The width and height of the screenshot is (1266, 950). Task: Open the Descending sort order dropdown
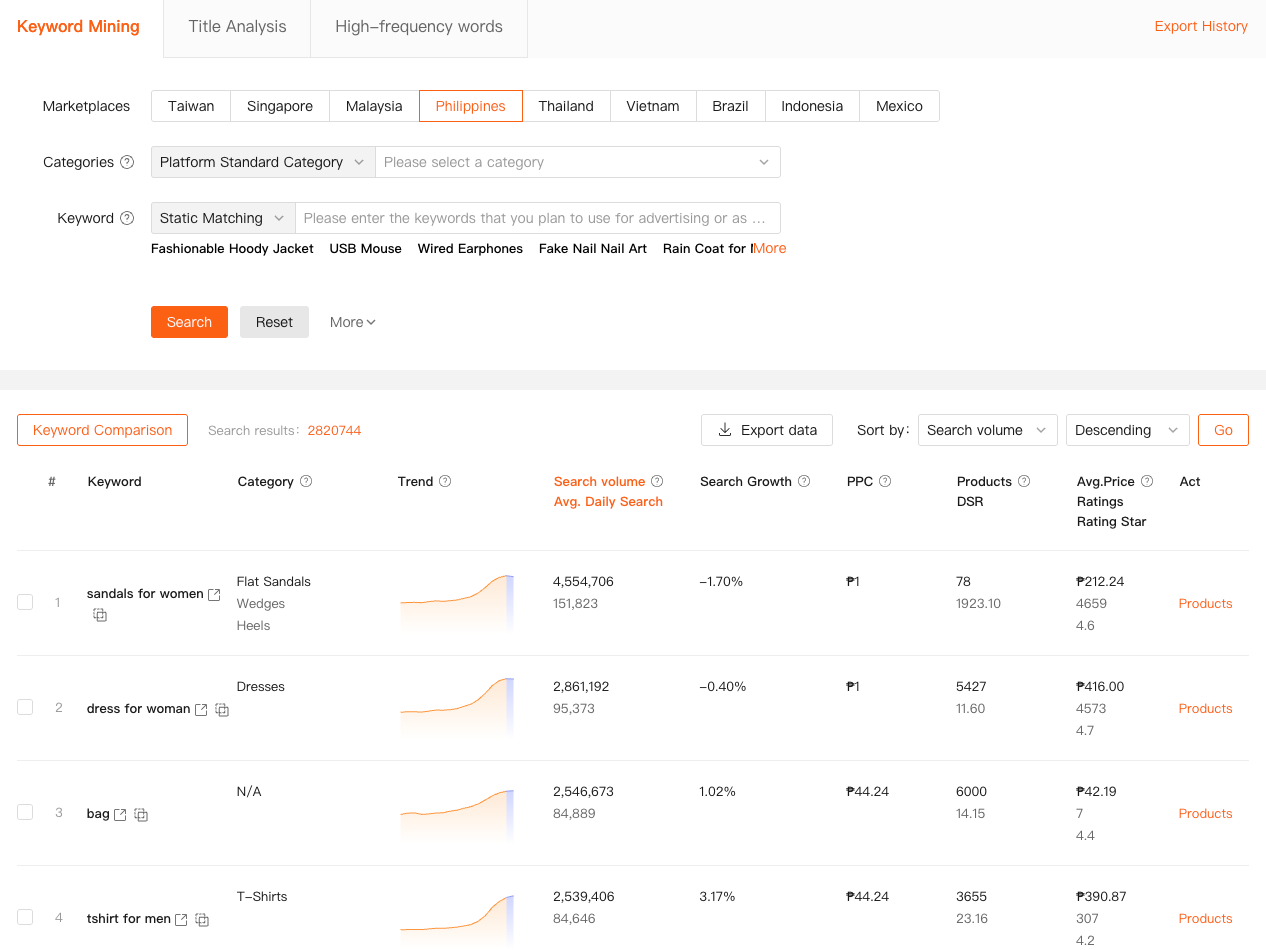coord(1127,430)
